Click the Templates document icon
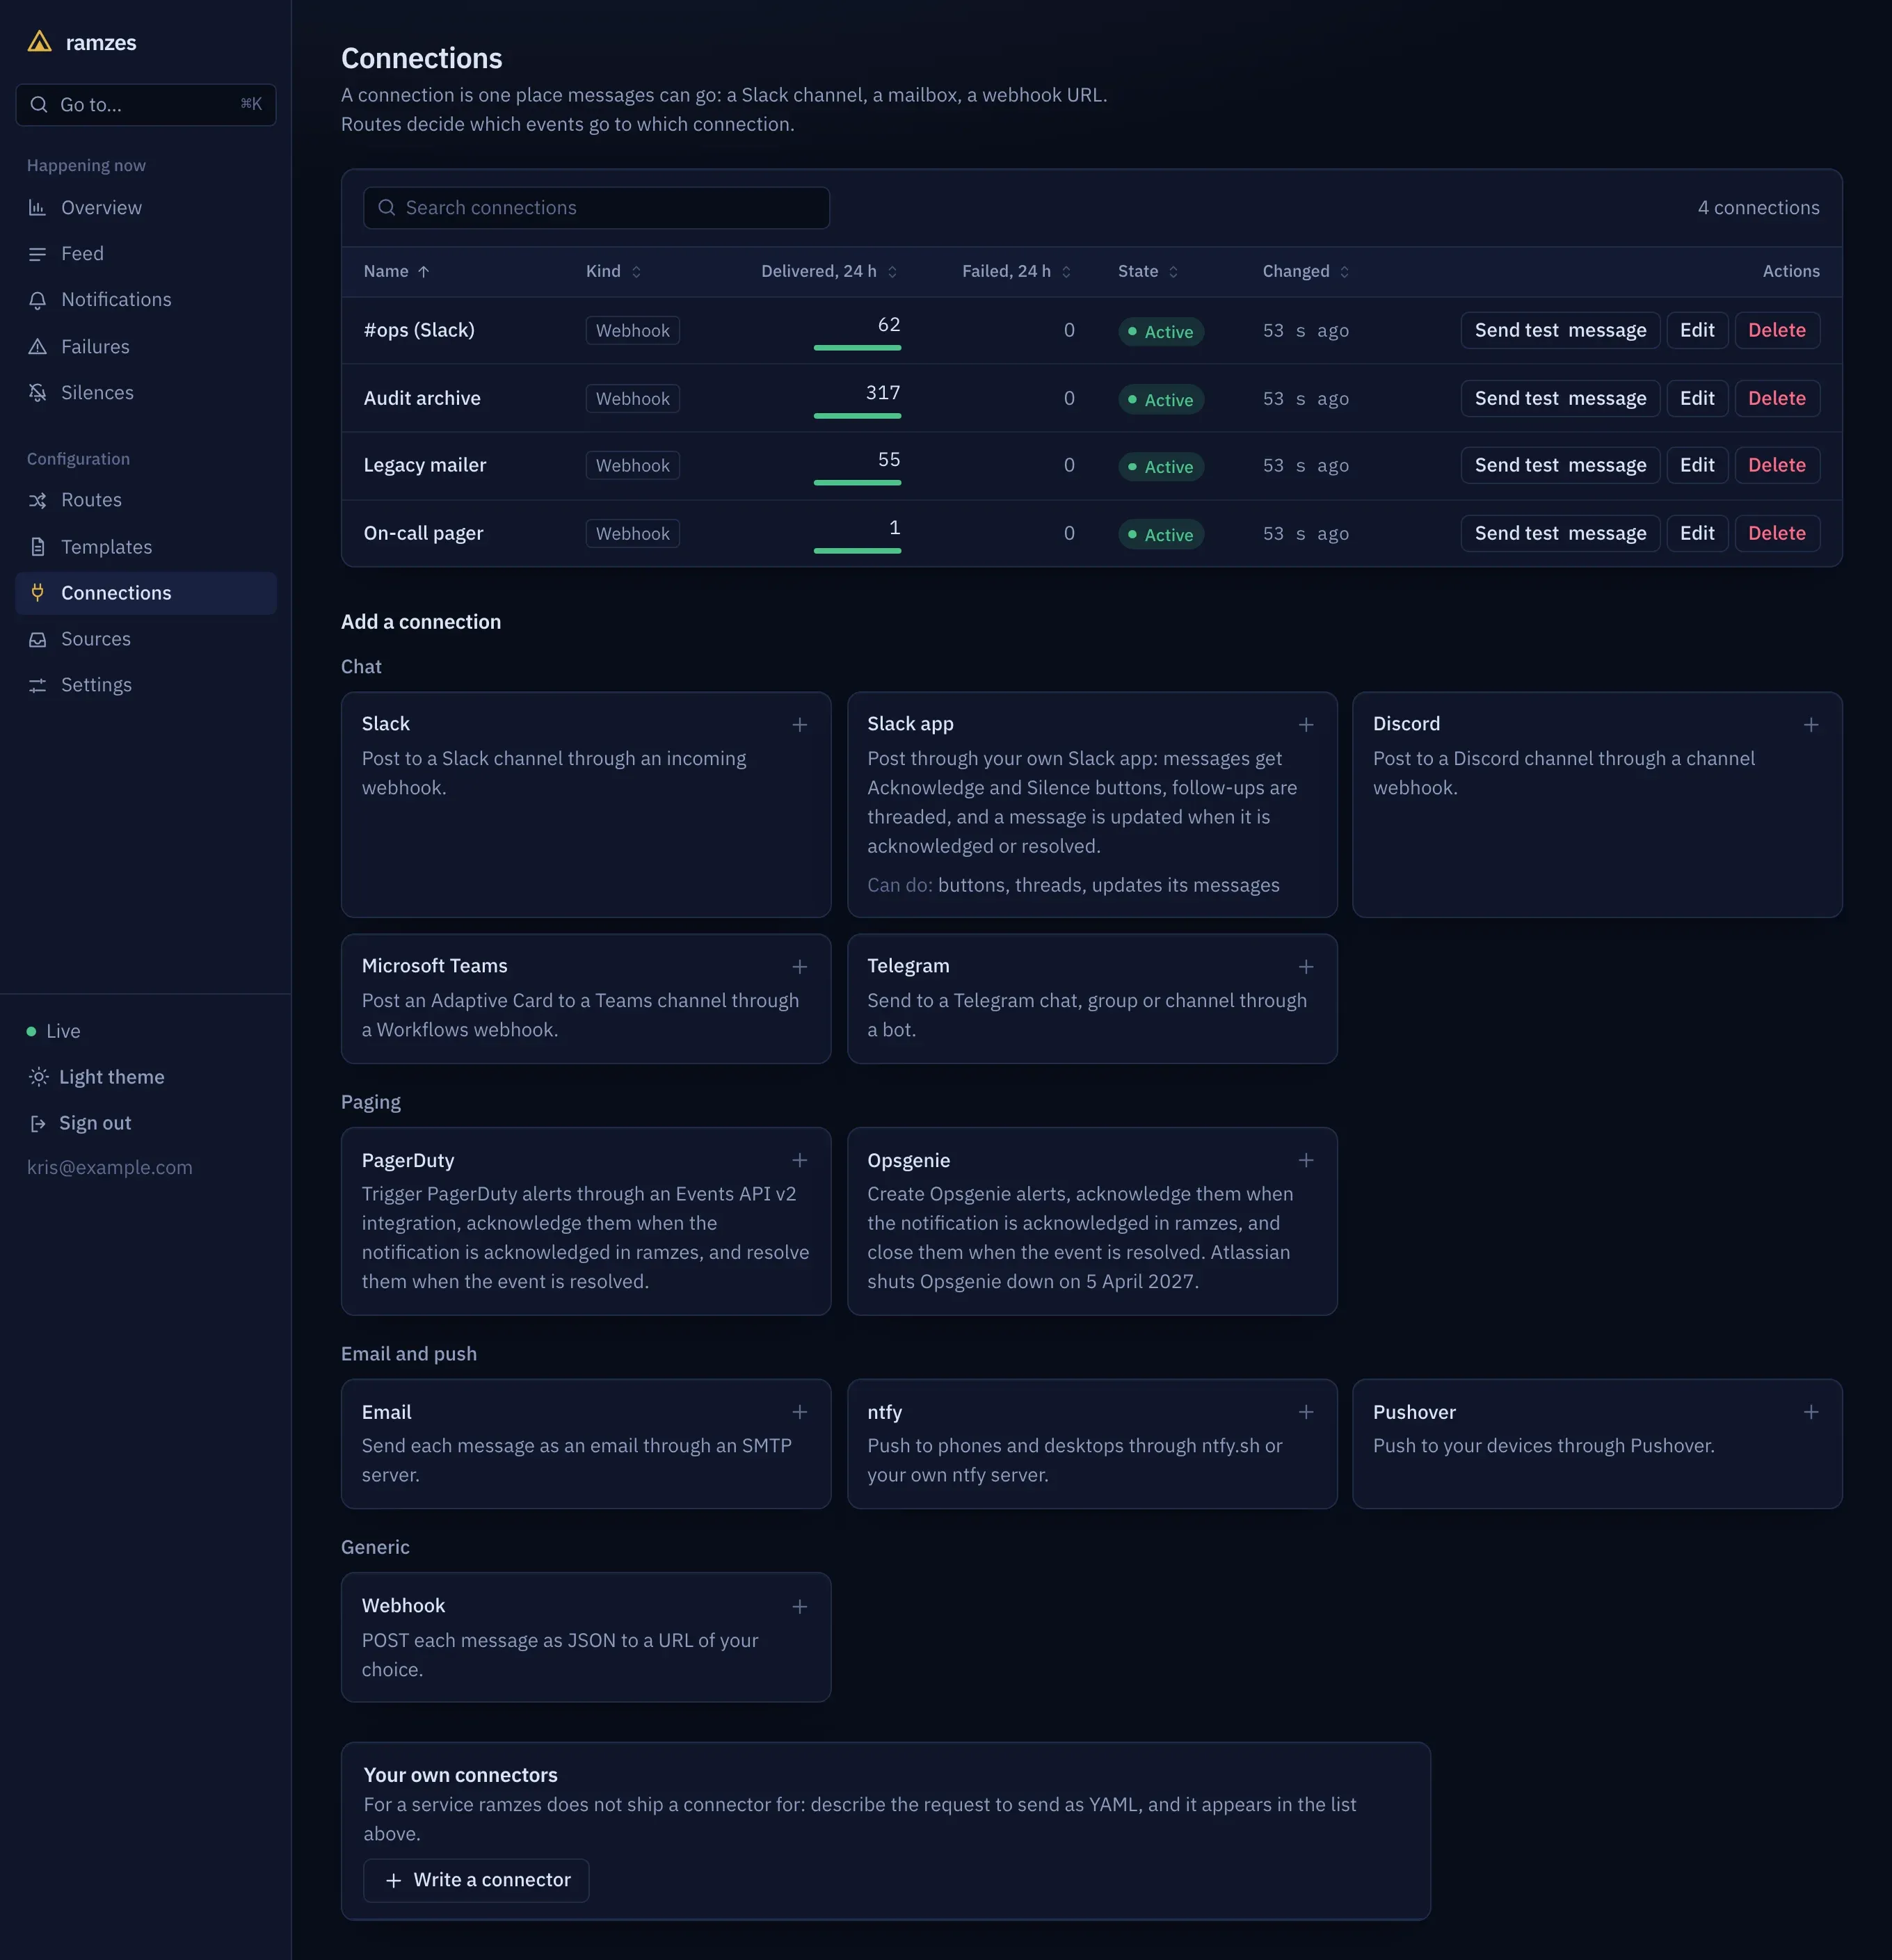The image size is (1892, 1960). coord(37,547)
